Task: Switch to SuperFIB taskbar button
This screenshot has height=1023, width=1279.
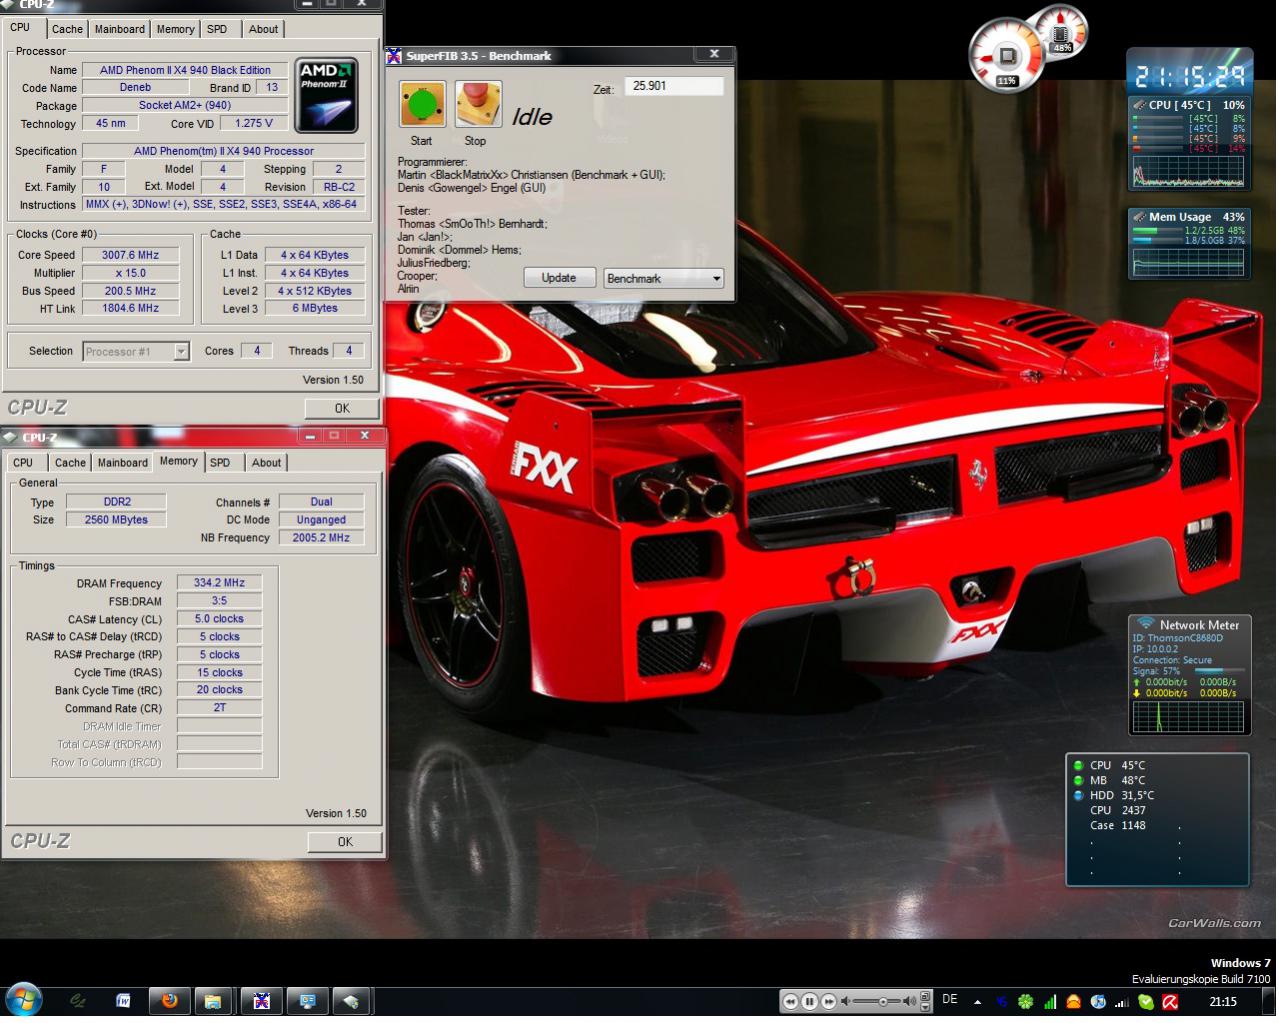Action: click(261, 1000)
